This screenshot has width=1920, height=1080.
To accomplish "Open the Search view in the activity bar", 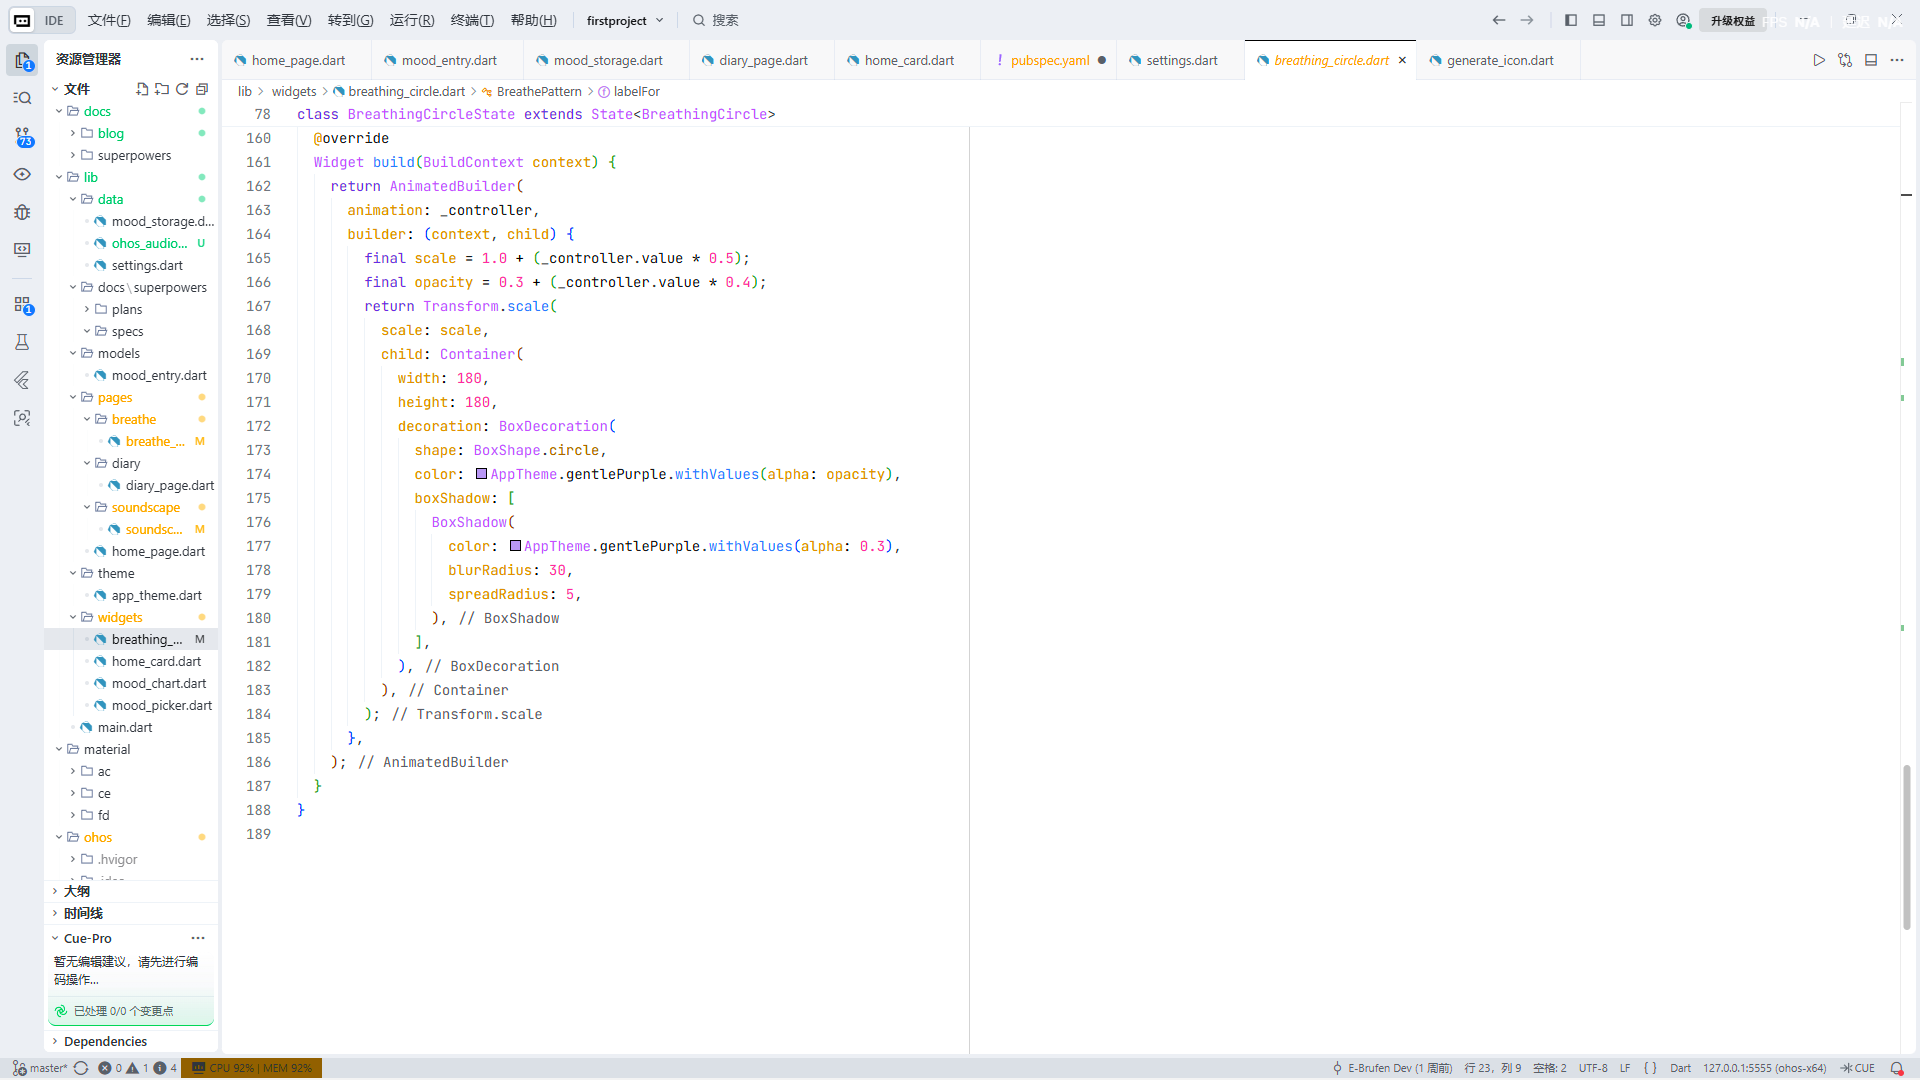I will click(x=22, y=98).
